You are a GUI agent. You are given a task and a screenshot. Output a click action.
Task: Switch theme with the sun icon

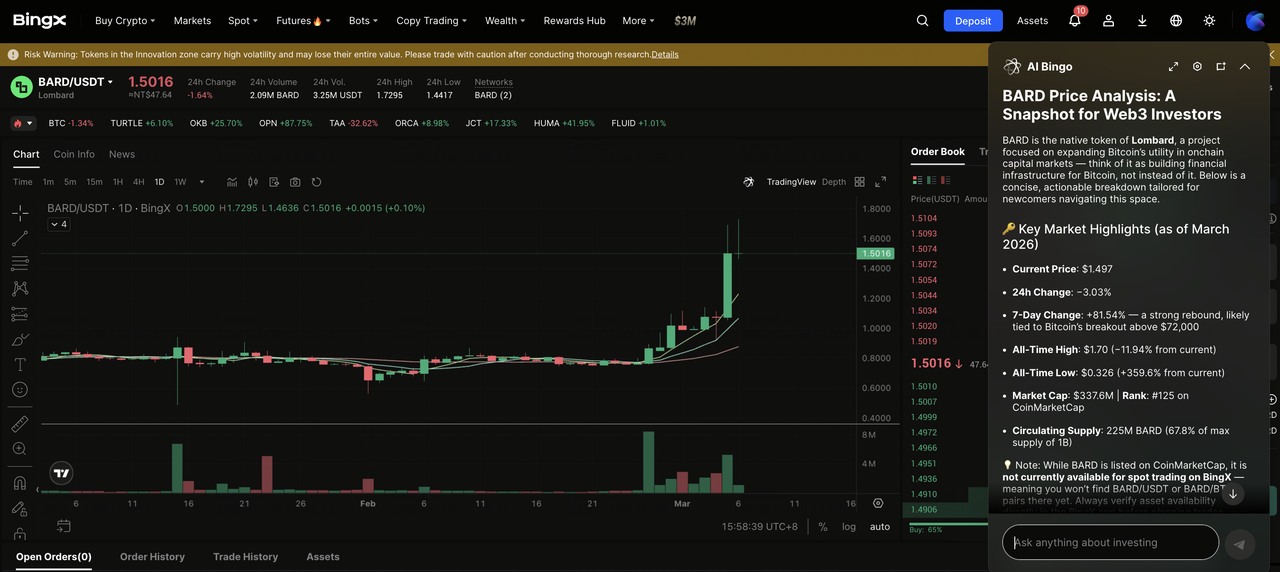pos(1210,21)
